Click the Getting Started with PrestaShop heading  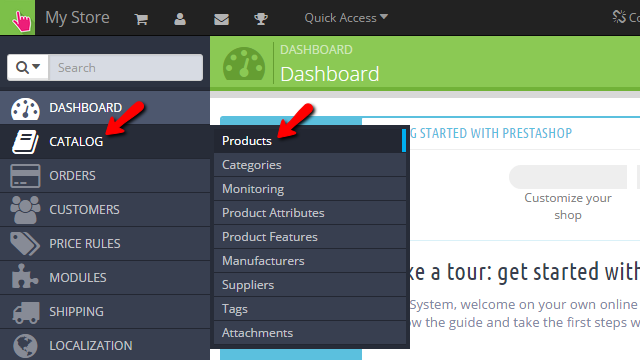pyautogui.click(x=491, y=133)
